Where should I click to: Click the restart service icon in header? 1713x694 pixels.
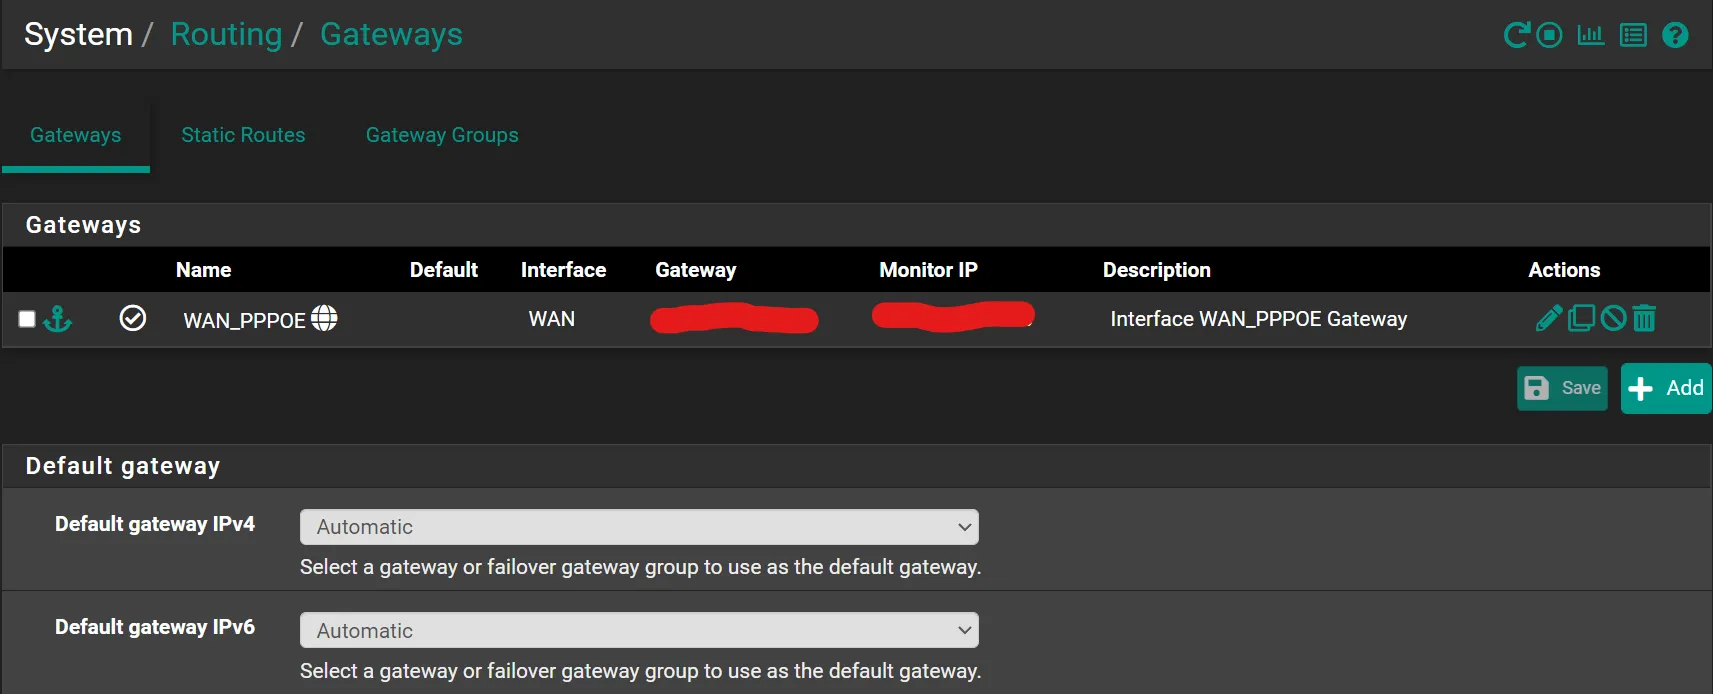click(x=1516, y=35)
